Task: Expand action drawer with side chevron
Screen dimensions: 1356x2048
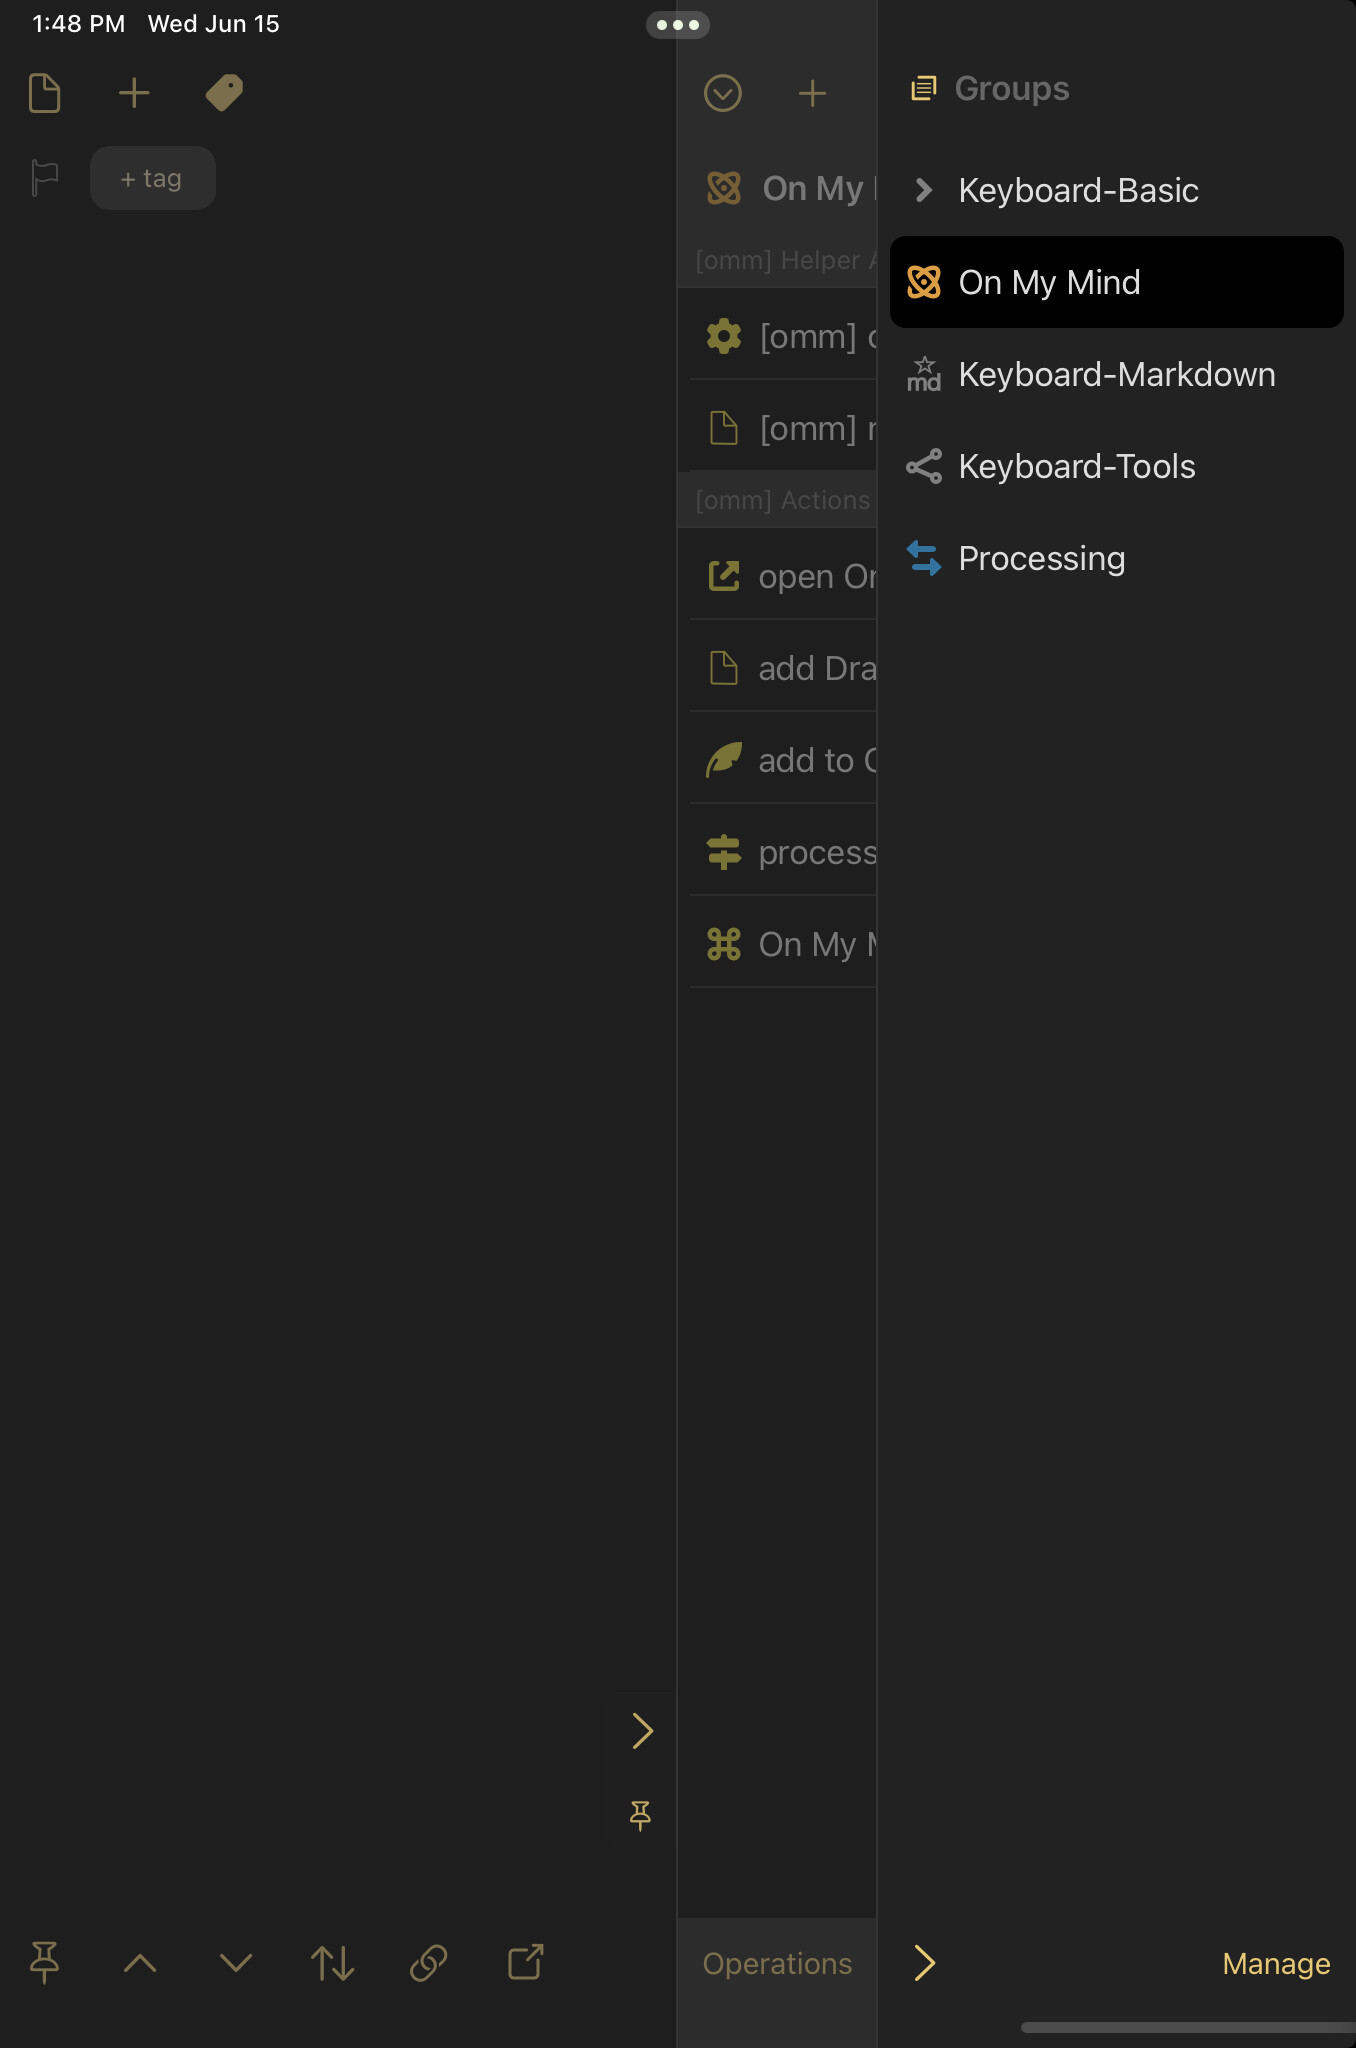Action: pos(643,1731)
